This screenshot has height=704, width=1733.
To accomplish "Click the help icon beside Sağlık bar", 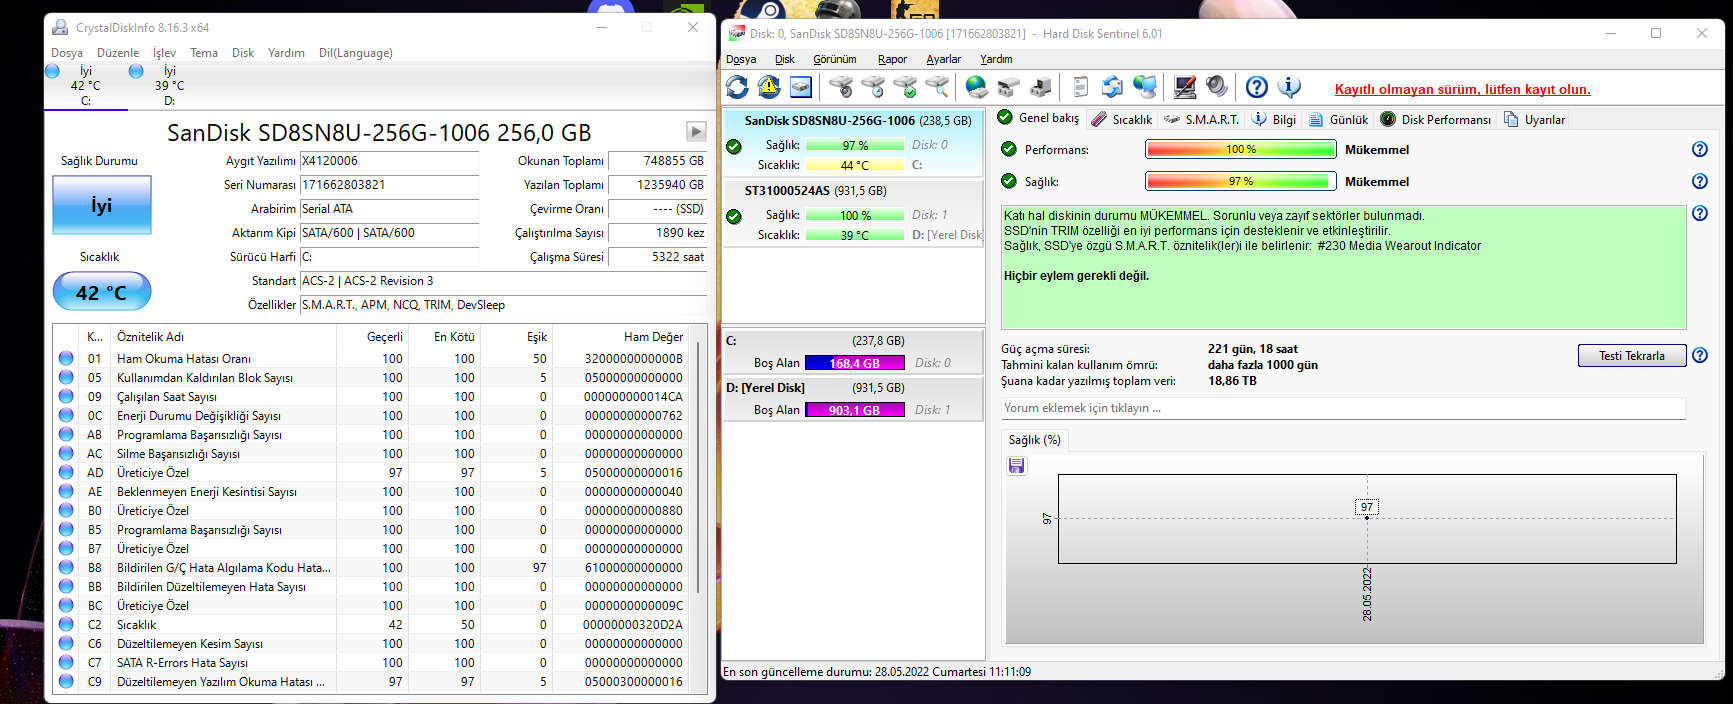I will 1699,181.
